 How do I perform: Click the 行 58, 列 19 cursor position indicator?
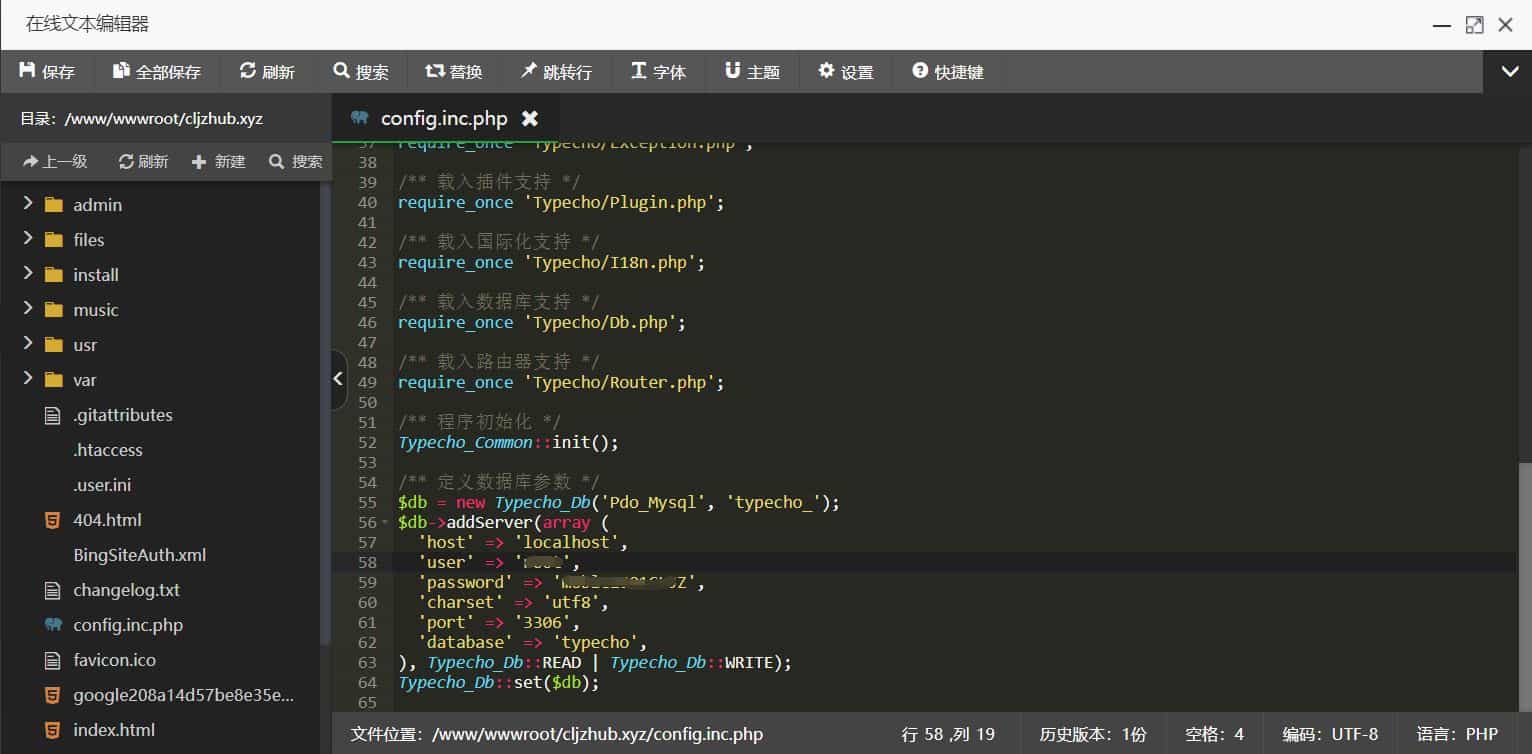pos(948,734)
